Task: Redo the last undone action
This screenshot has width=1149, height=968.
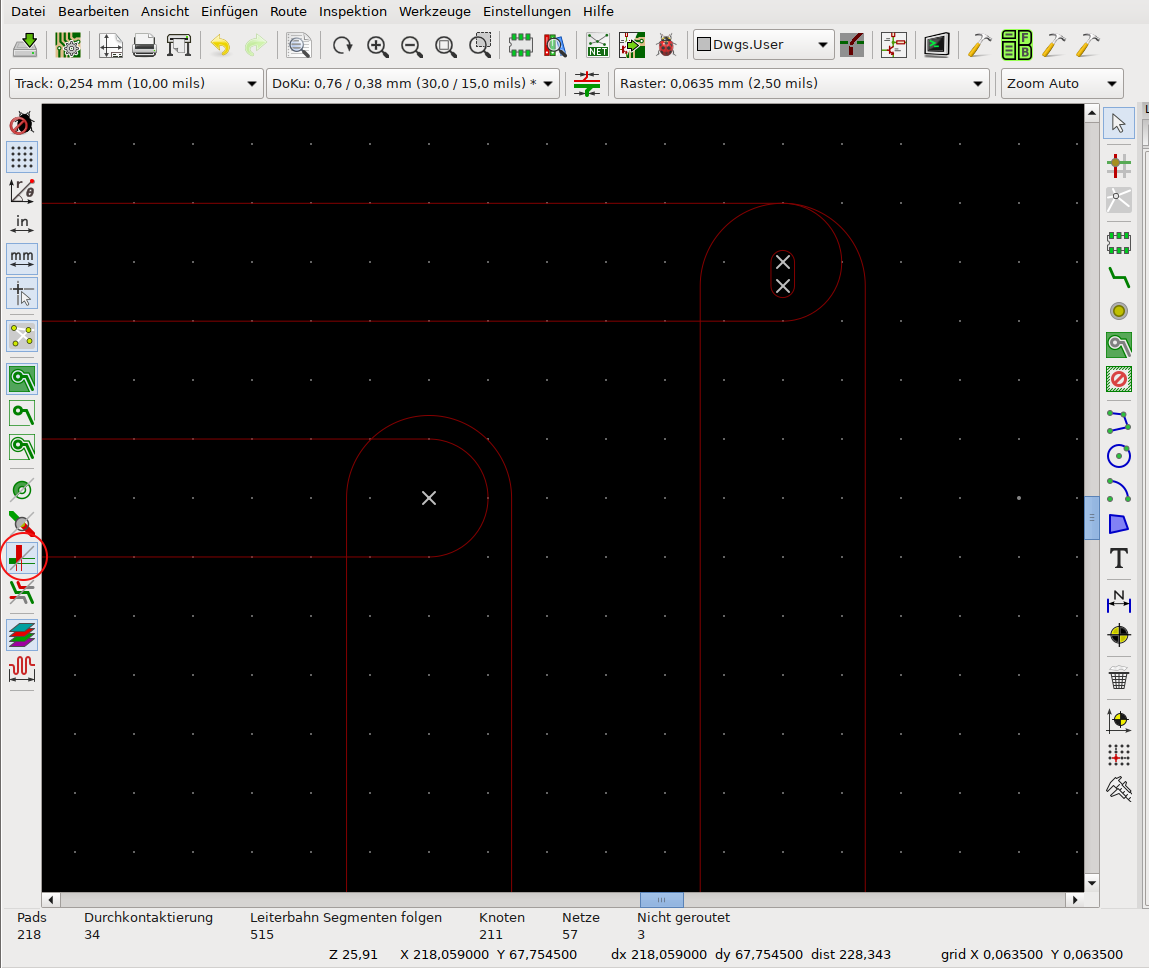Action: pos(255,45)
